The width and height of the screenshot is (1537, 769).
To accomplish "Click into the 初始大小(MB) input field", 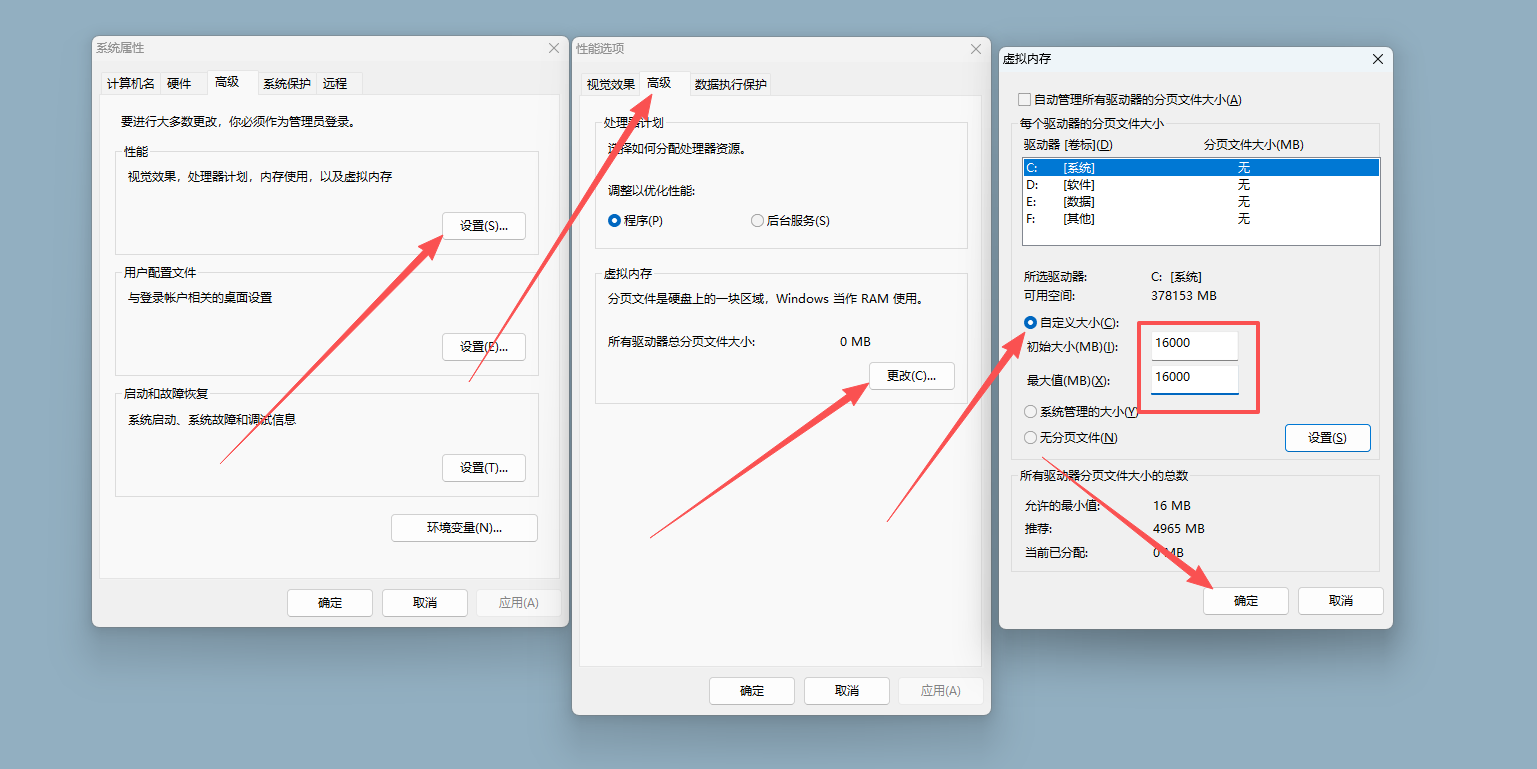I will [1194, 345].
